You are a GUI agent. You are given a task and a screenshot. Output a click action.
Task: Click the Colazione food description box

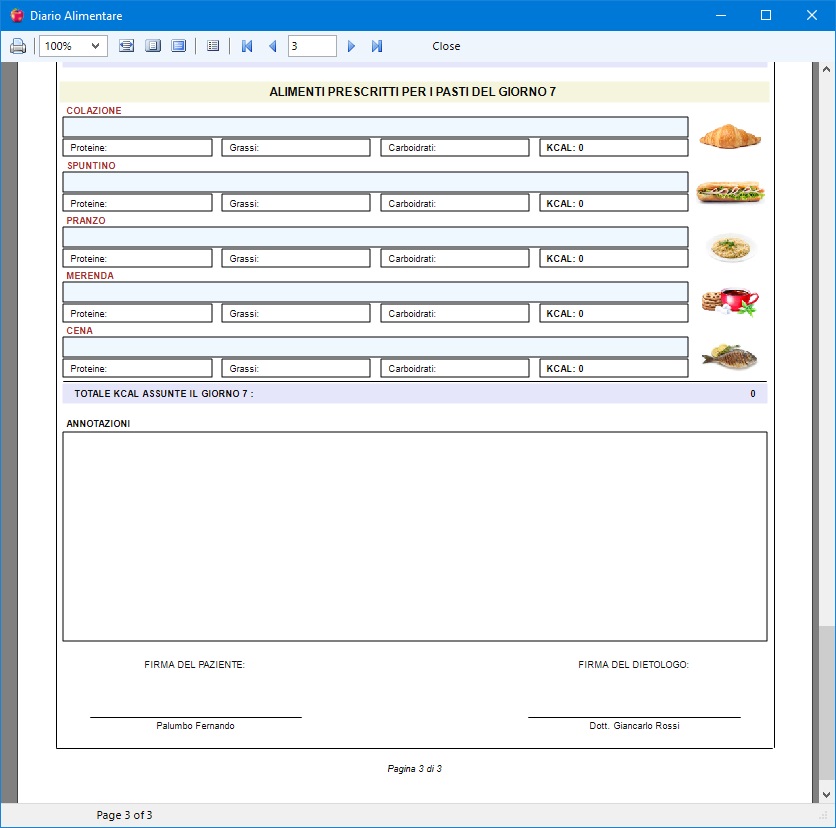[375, 127]
